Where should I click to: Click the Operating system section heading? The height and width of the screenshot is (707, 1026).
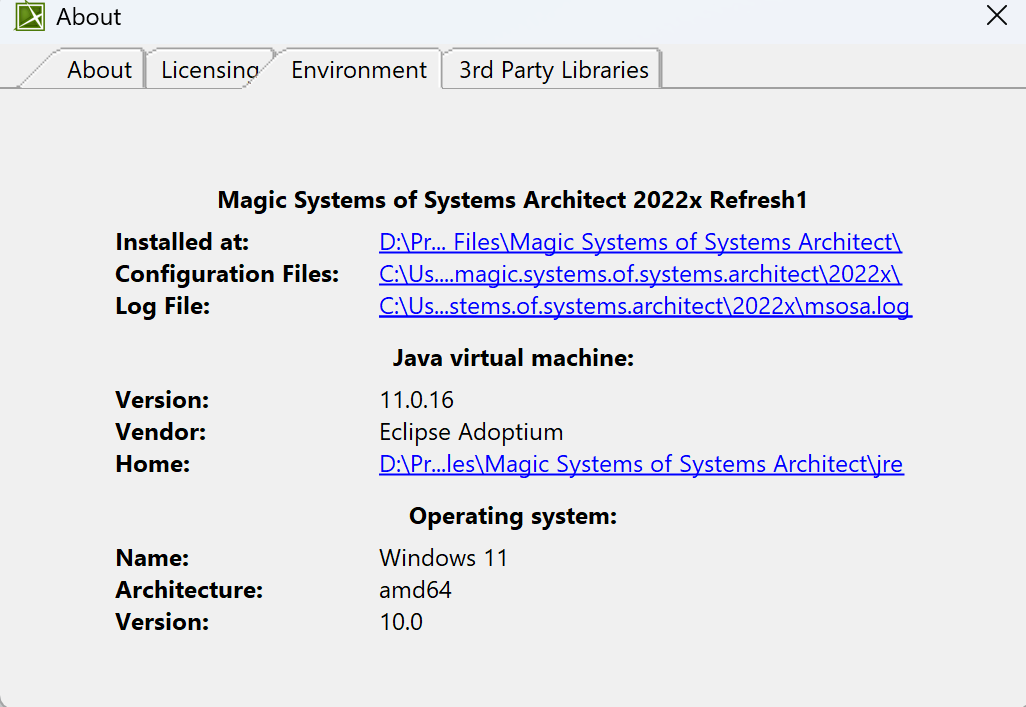[x=513, y=517]
